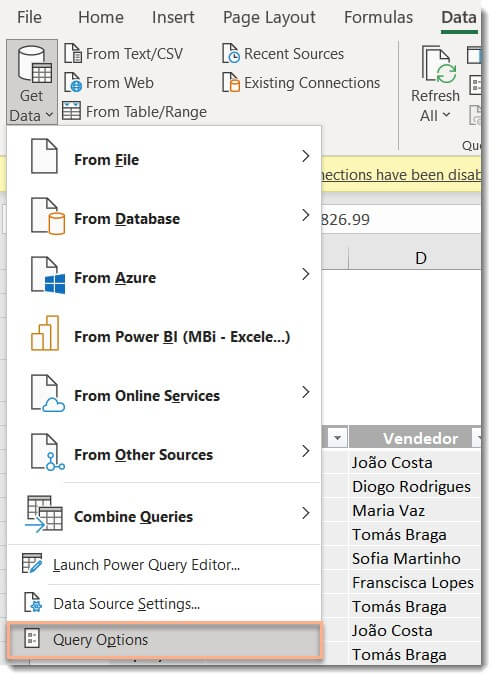
Task: Select Query Options label
Action: pyautogui.click(x=100, y=640)
